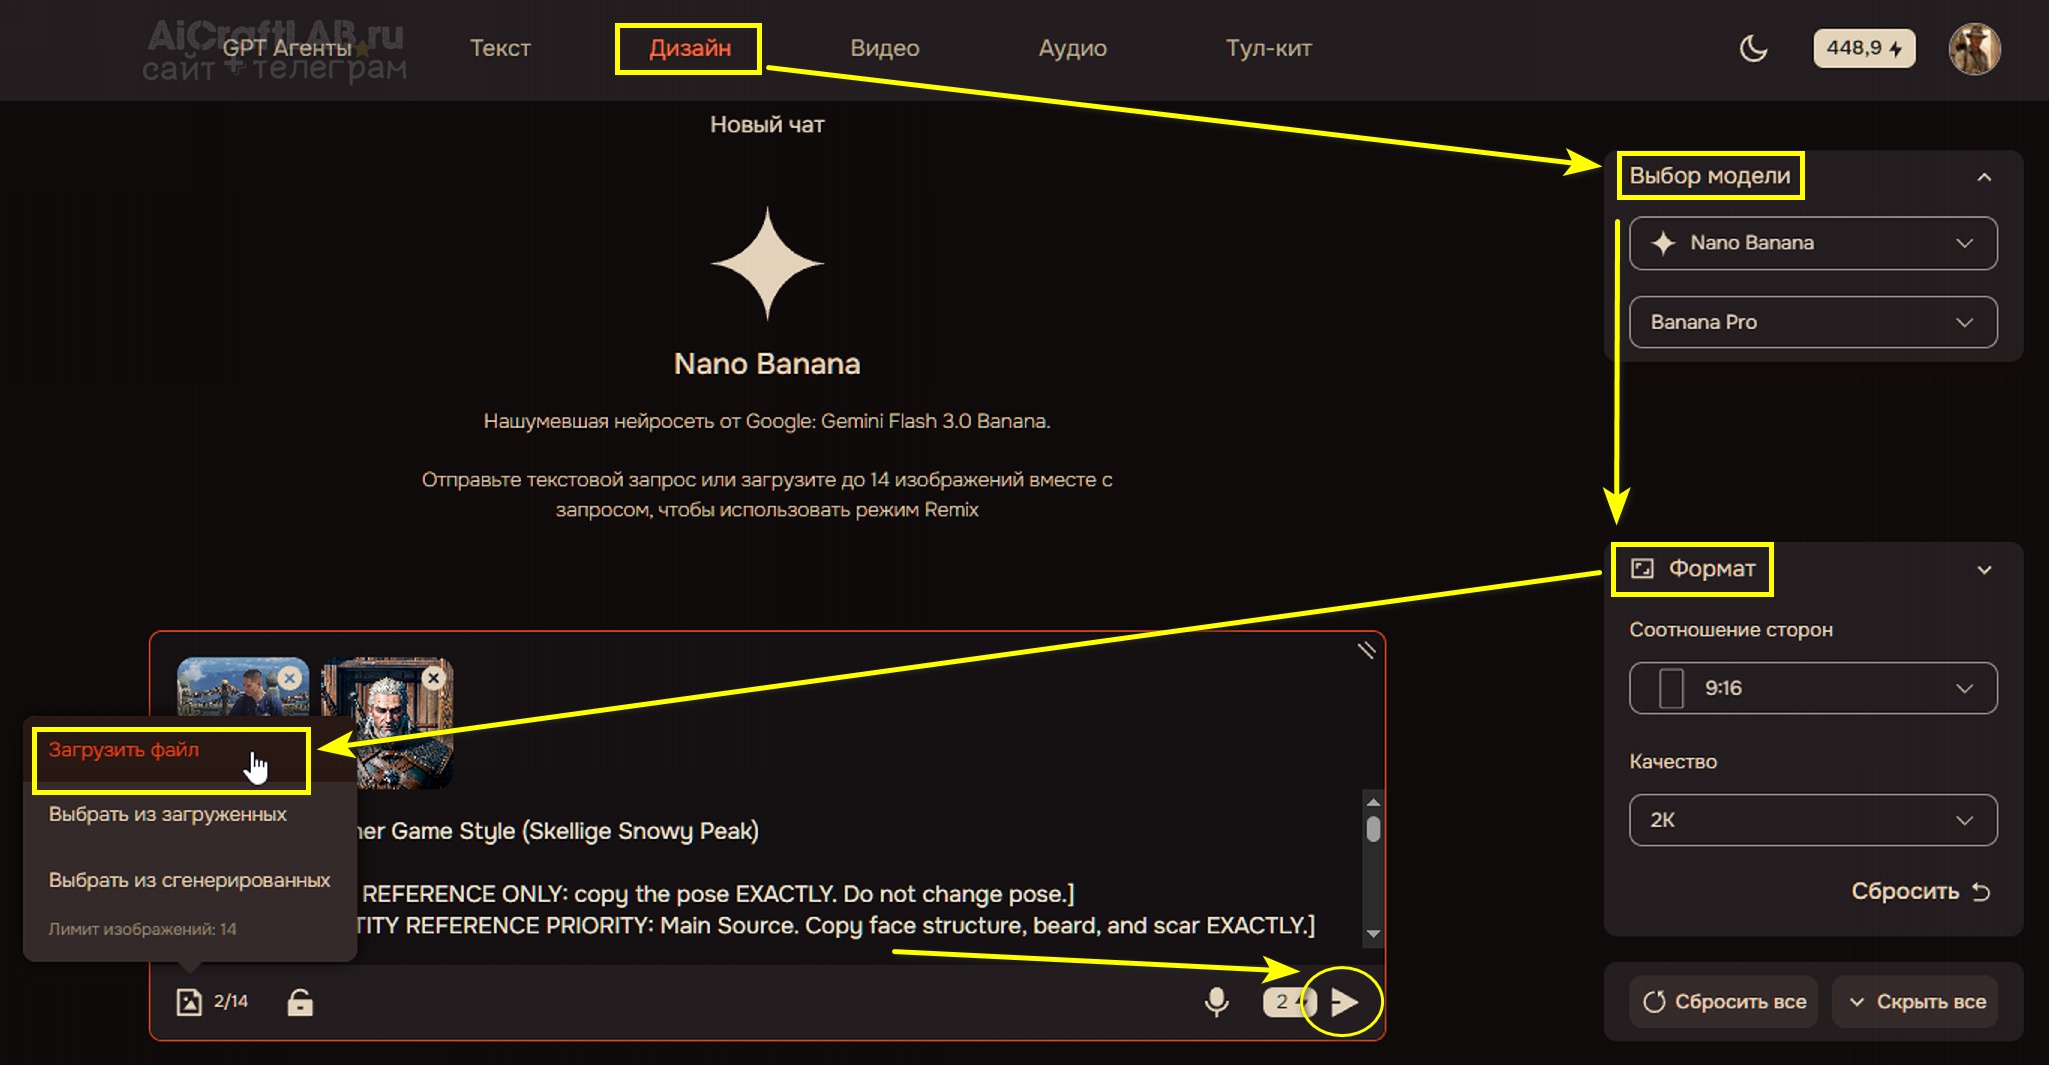Switch to the Текст tab
Viewport: 2049px width, 1065px height.
click(x=500, y=48)
